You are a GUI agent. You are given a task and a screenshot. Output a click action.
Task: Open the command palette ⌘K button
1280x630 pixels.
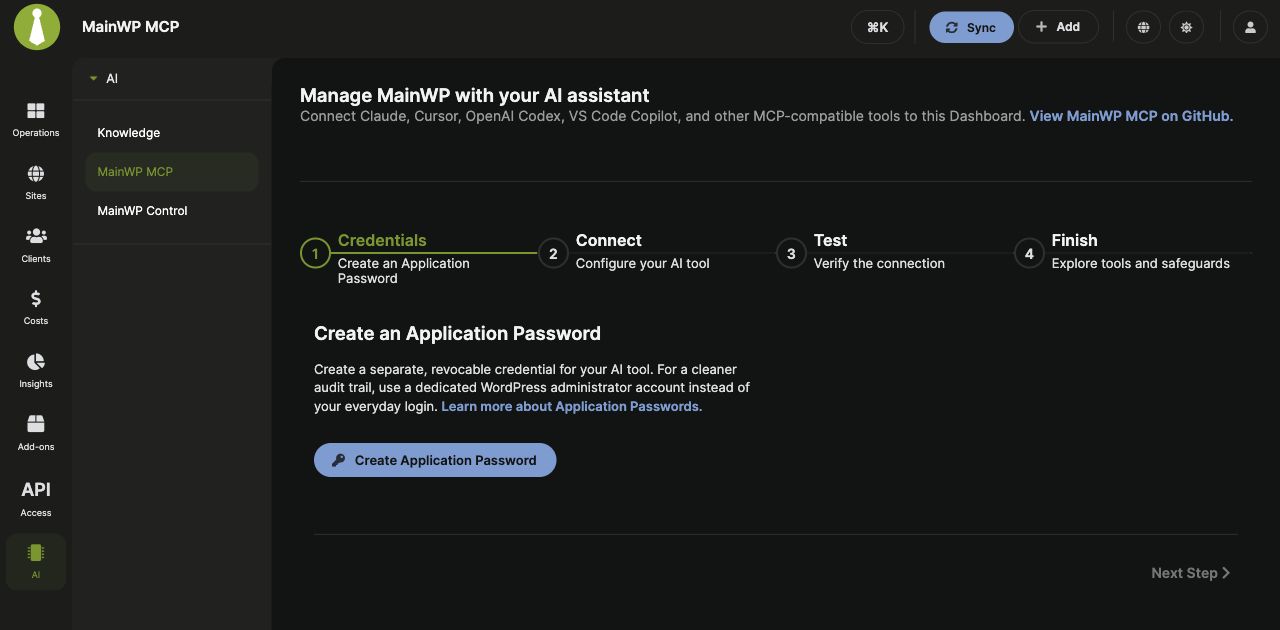[877, 27]
